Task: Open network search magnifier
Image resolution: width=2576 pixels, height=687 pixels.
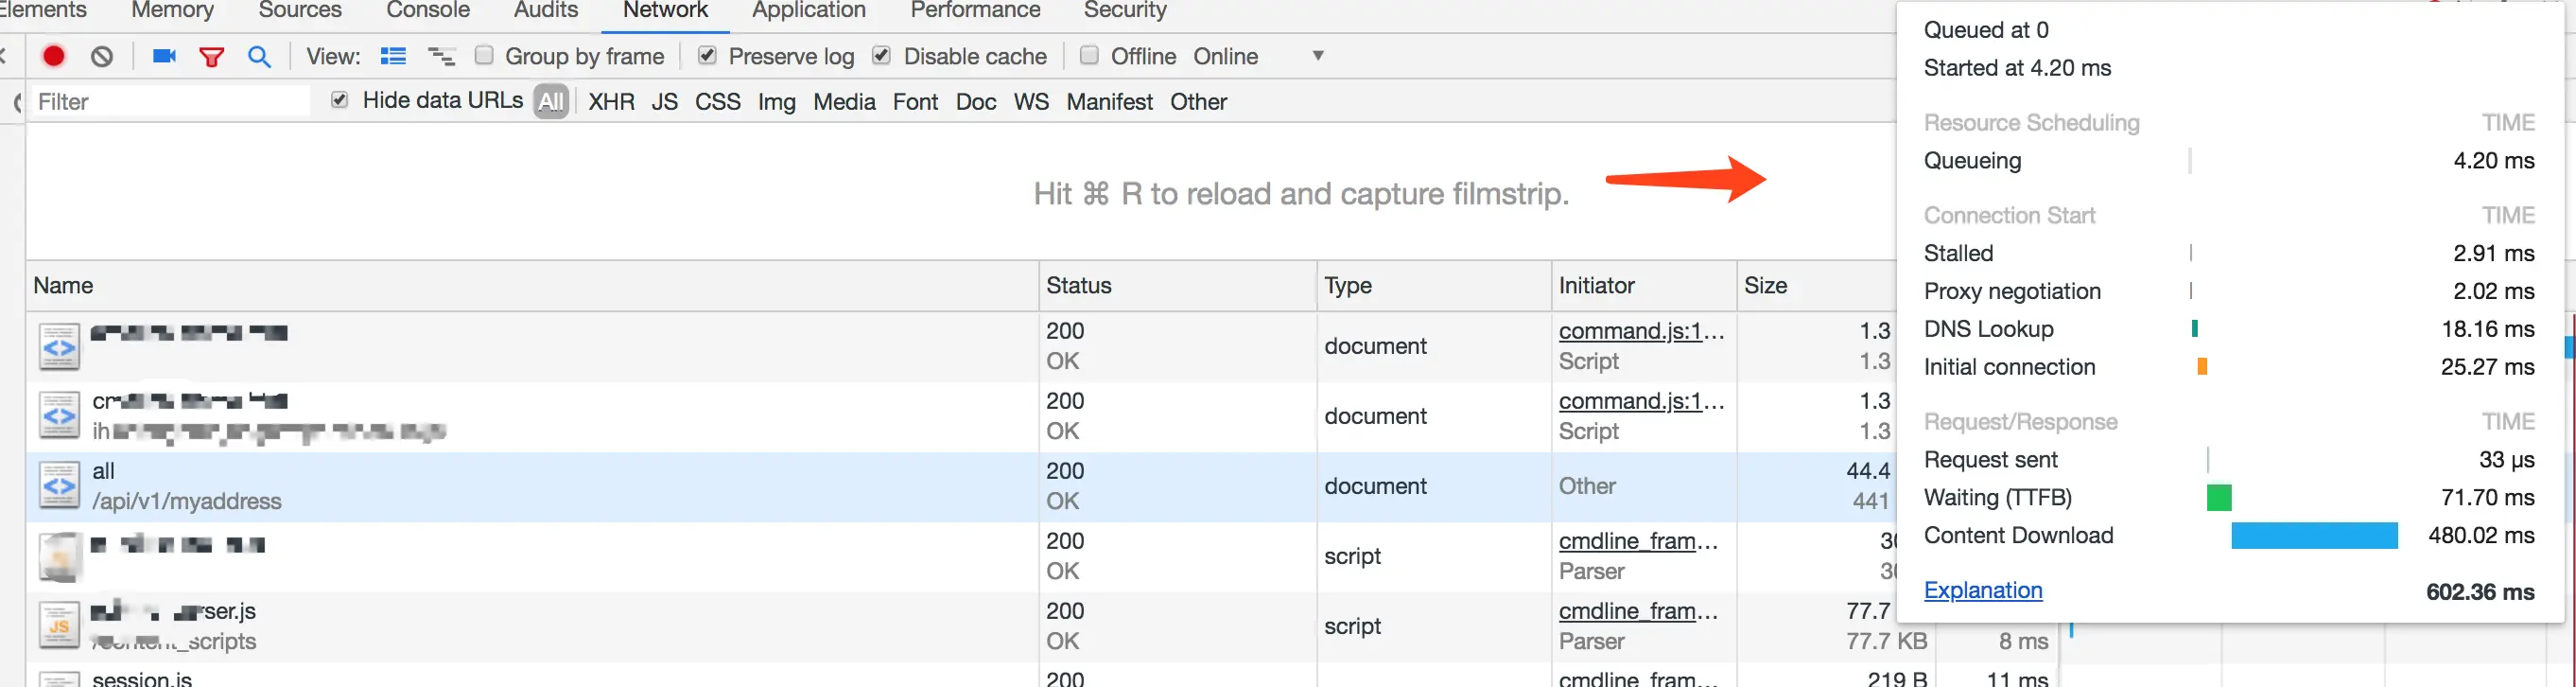Action: pyautogui.click(x=259, y=57)
